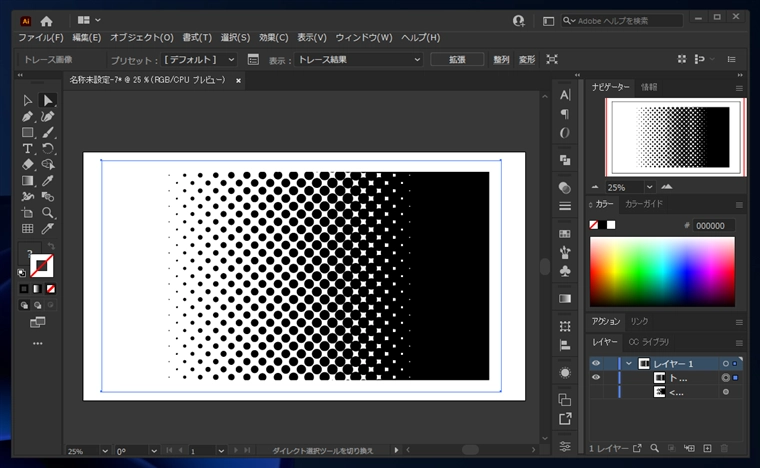Toggle visibility of the ト... sublayer

coord(596,377)
